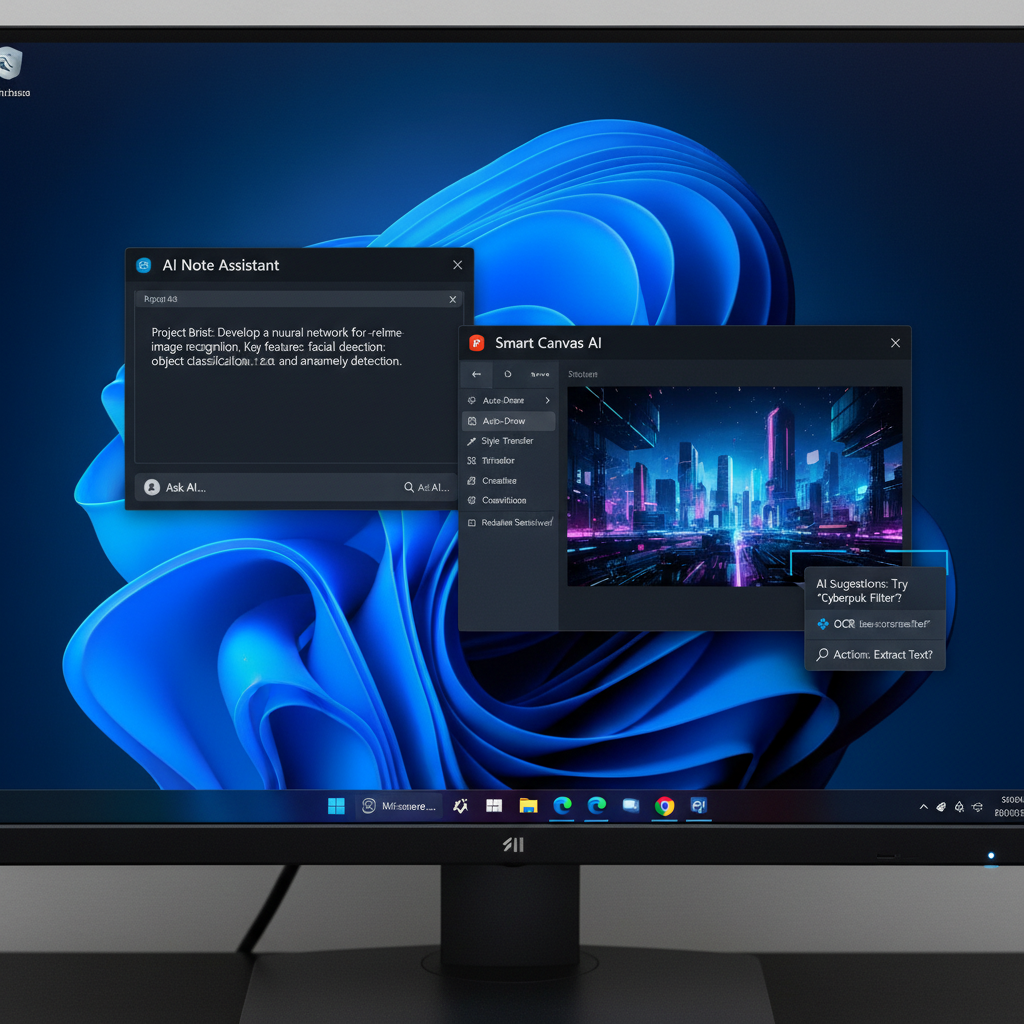This screenshot has height=1024, width=1024.
Task: Open the Composition sidebar entry
Action: (x=504, y=500)
